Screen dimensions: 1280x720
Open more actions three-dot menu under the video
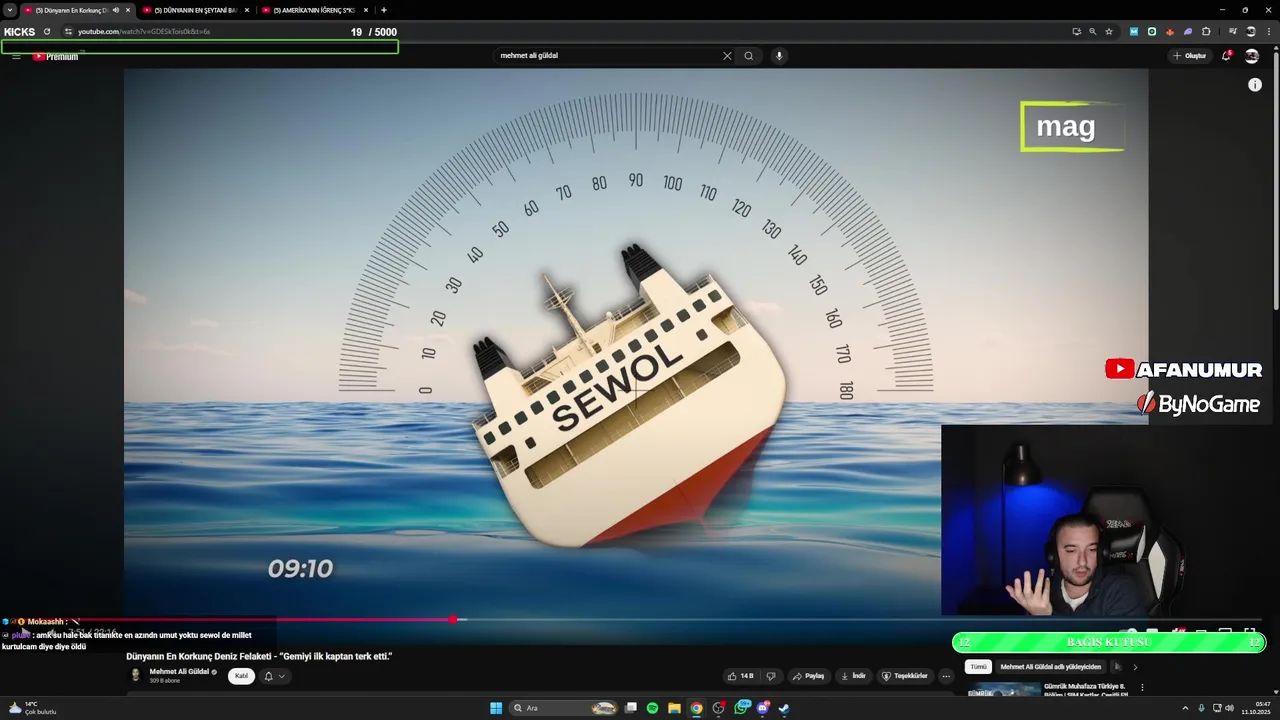(946, 676)
